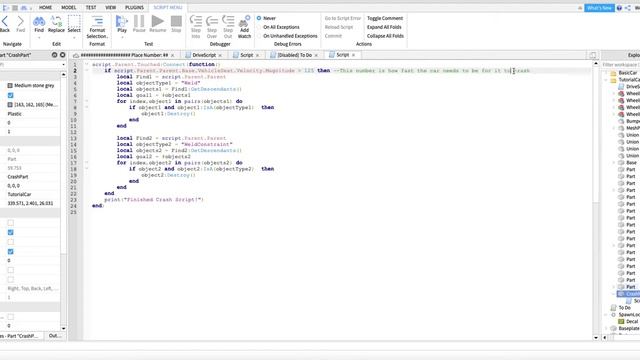Click the help icon beside What's New
640x360 pixels.
619,8
